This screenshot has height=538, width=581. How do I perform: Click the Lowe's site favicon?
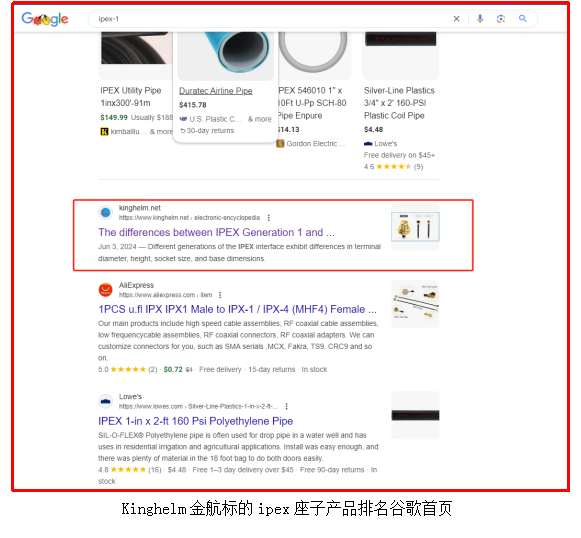(106, 401)
